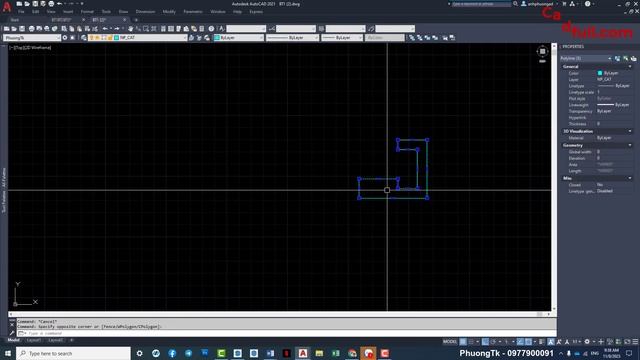Click Save in the Quick Access toolbar
The height and width of the screenshot is (360, 640).
click(35, 4)
